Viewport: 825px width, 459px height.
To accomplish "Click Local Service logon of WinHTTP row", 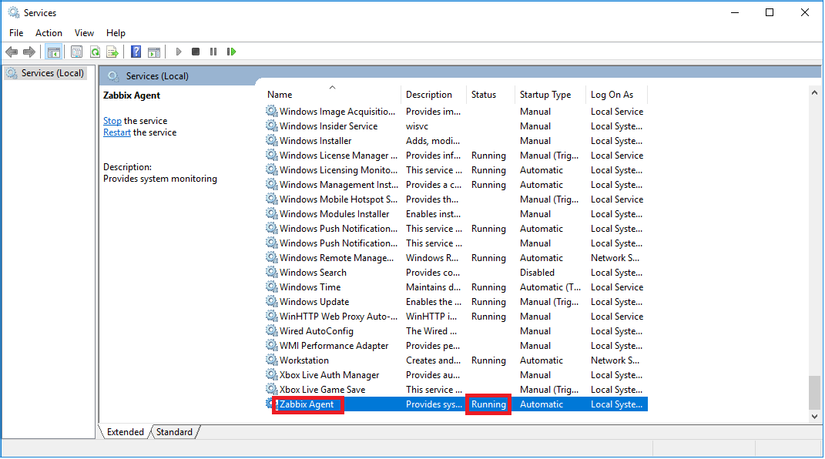I will [617, 316].
